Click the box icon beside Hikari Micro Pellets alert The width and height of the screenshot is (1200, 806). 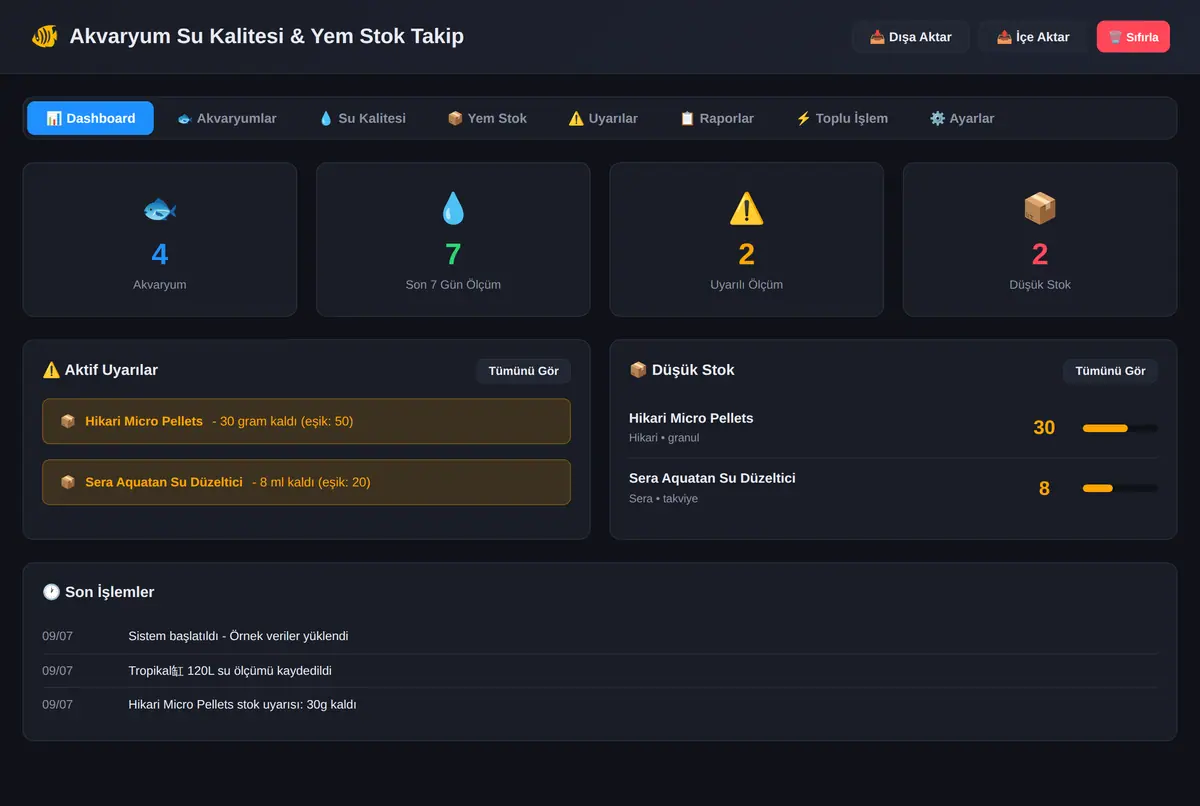point(68,421)
